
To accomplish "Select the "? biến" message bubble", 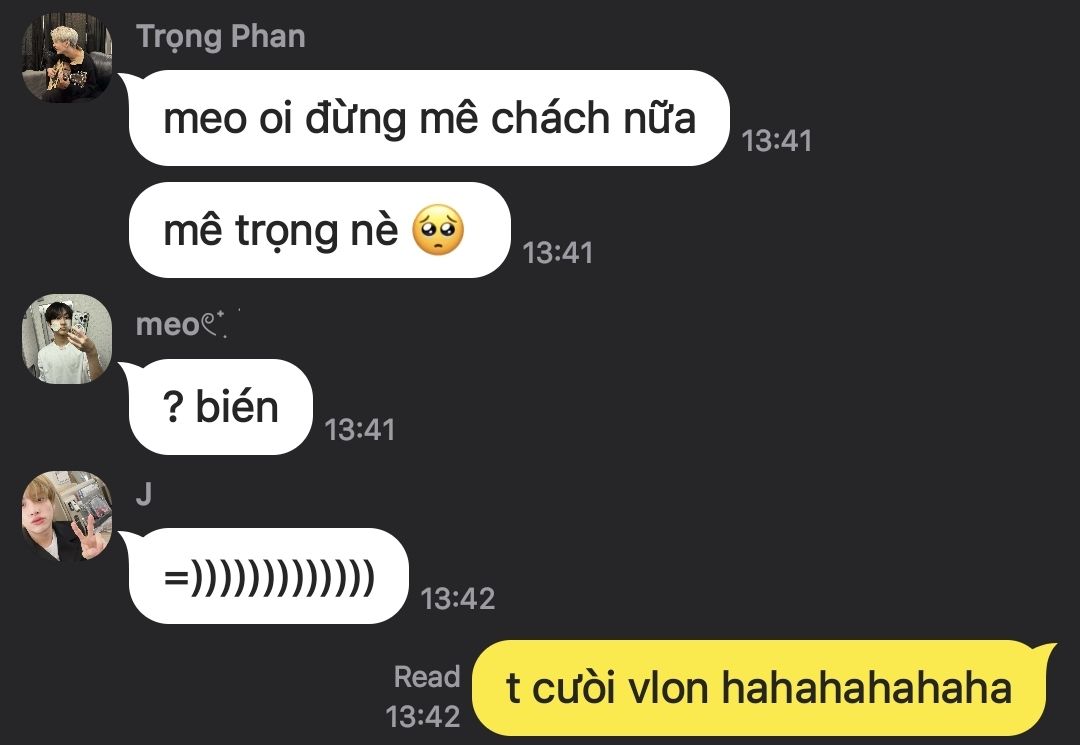I will tap(220, 407).
